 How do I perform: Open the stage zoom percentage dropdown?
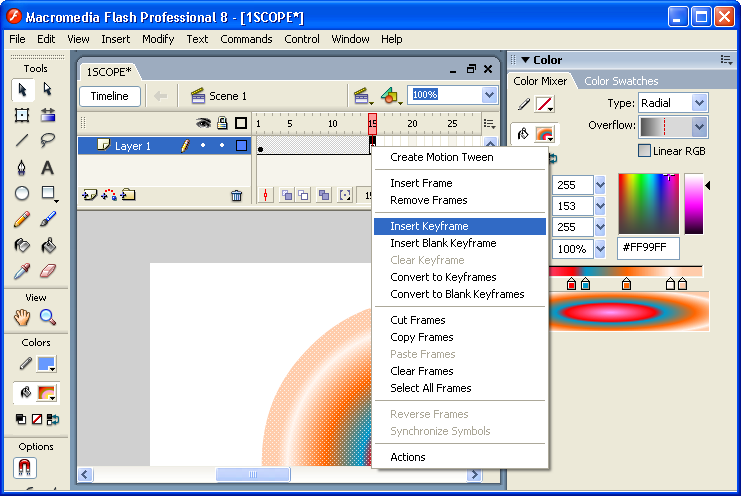coord(489,95)
